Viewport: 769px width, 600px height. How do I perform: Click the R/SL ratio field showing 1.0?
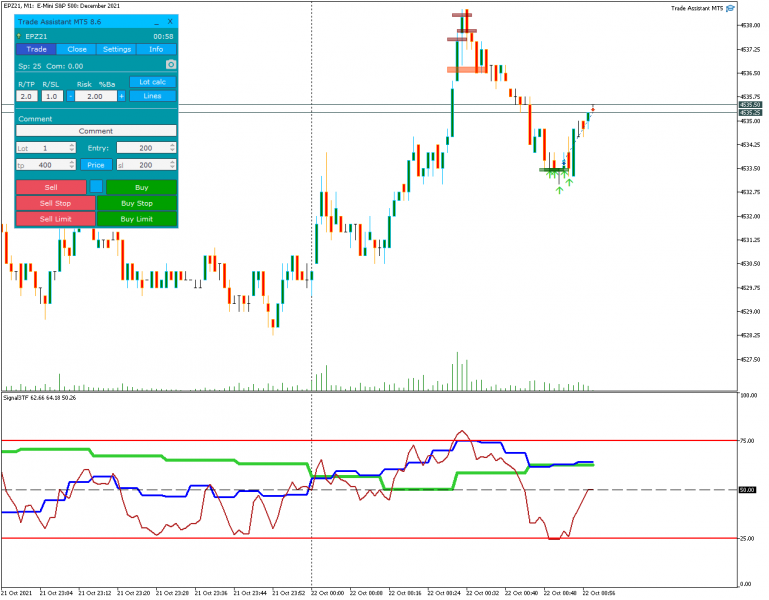coord(52,96)
